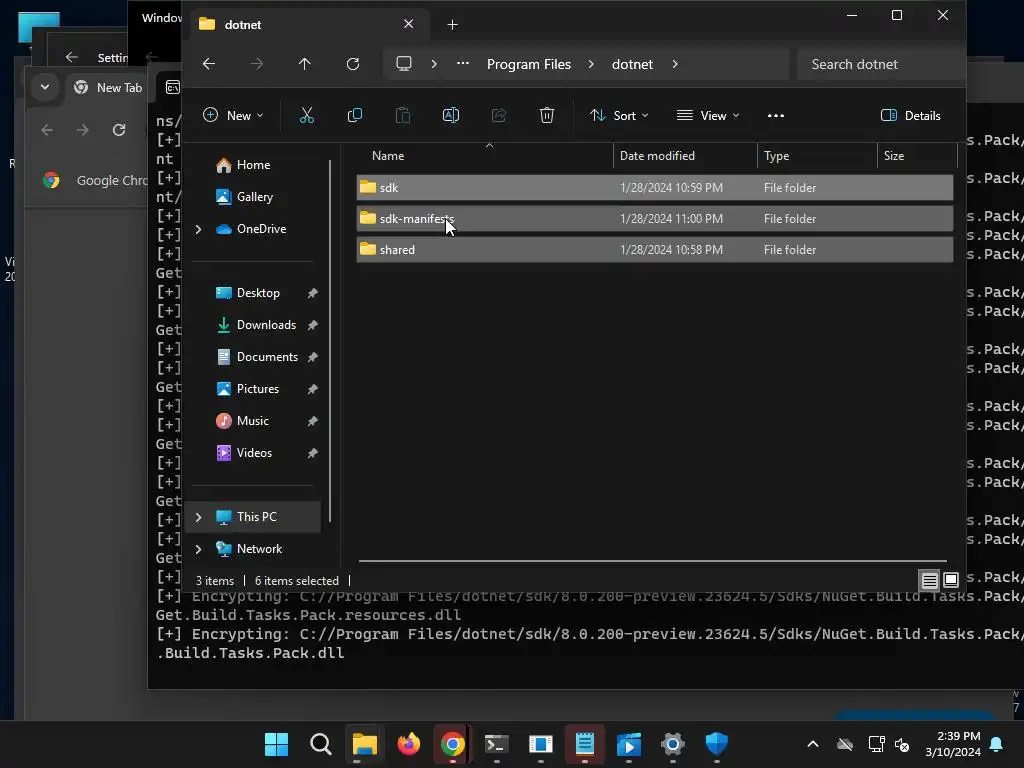Image resolution: width=1024 pixels, height=768 pixels.
Task: Go back in File Explorer
Action: pos(209,64)
